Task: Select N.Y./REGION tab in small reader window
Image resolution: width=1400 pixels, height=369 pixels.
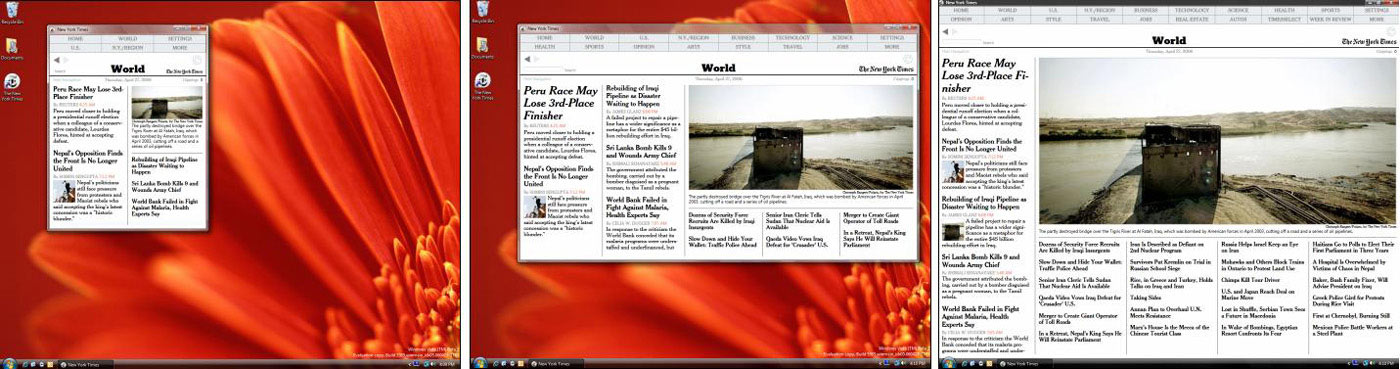Action: pos(127,48)
